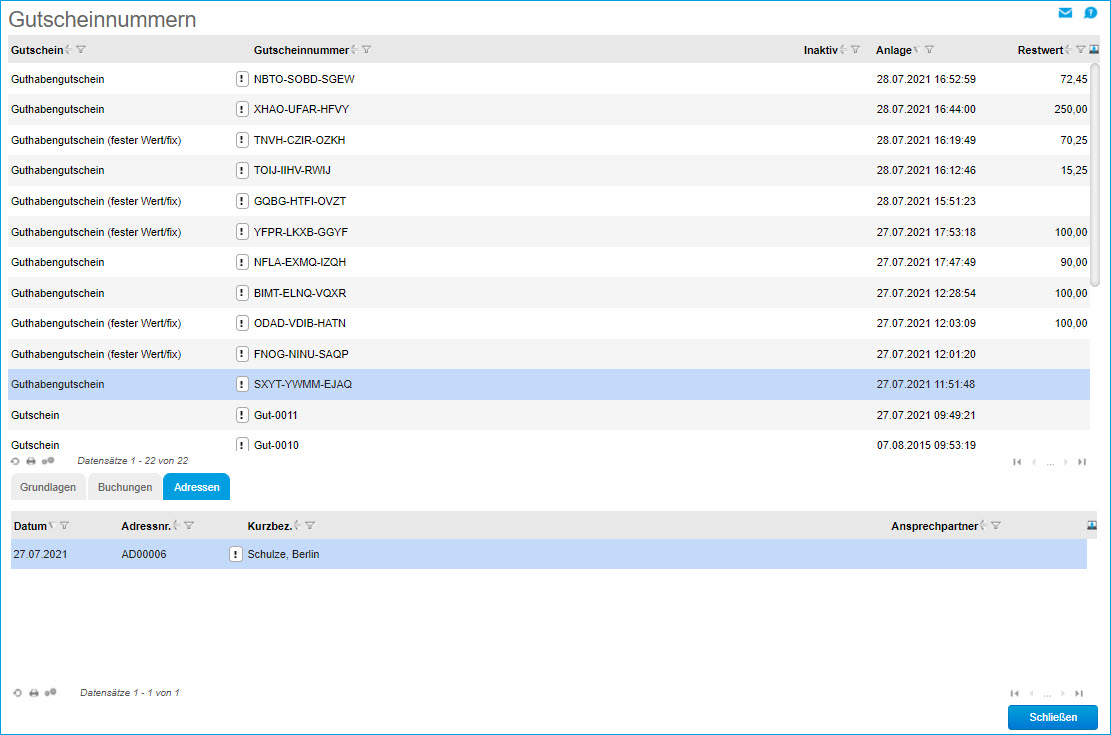Image resolution: width=1111 pixels, height=735 pixels.
Task: Jump to last page of voucher list
Action: (1082, 462)
